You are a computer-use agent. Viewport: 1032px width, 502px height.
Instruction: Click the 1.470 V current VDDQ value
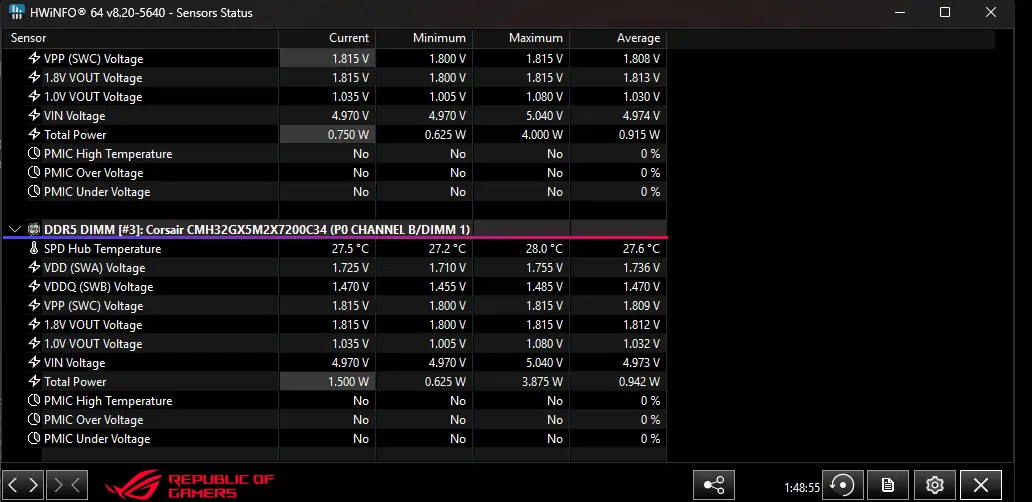[x=350, y=287]
